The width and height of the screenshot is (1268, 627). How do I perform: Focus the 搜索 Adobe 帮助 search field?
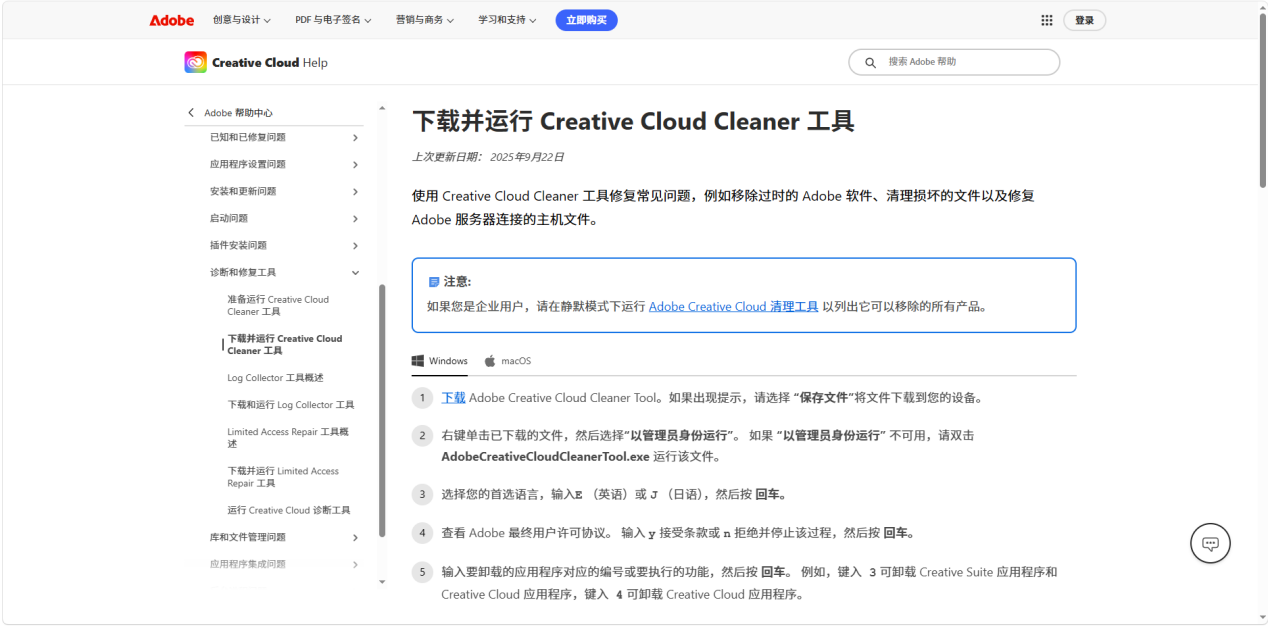[954, 62]
